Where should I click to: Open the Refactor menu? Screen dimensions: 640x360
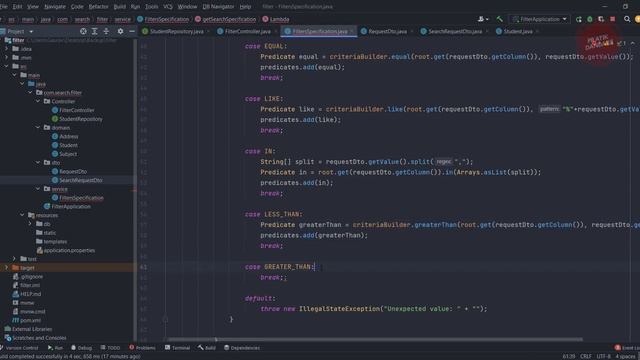click(x=98, y=7)
